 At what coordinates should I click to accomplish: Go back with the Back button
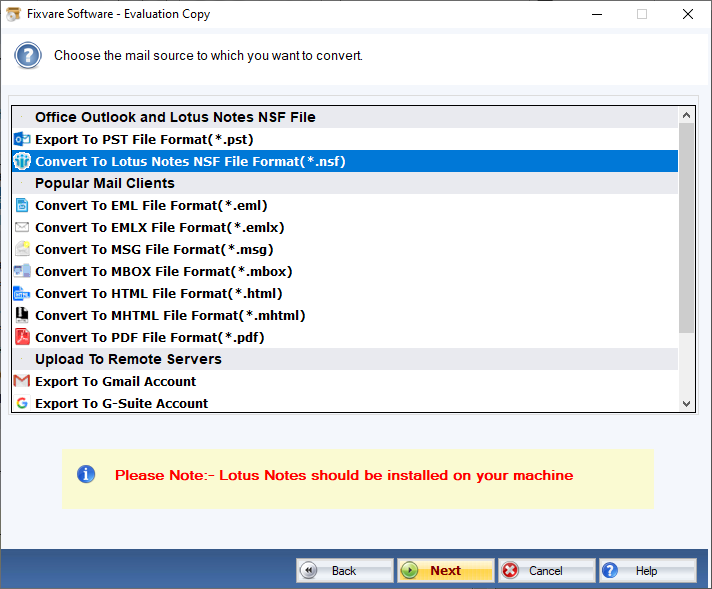tap(345, 570)
